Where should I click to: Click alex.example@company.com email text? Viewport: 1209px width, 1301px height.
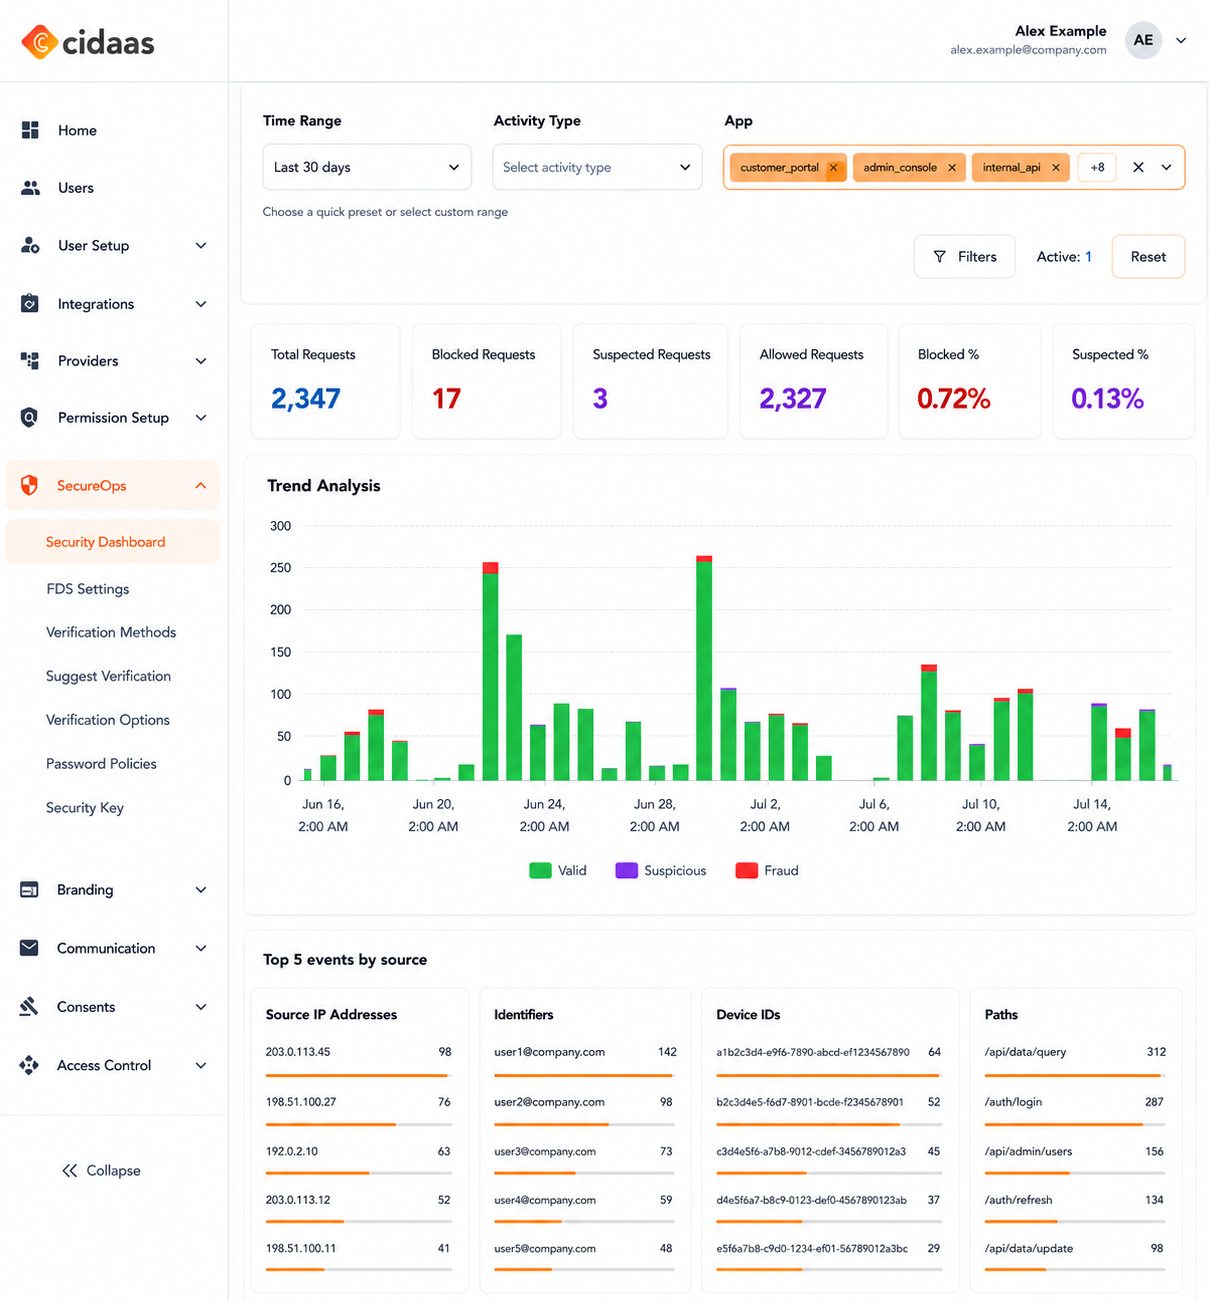1028,50
